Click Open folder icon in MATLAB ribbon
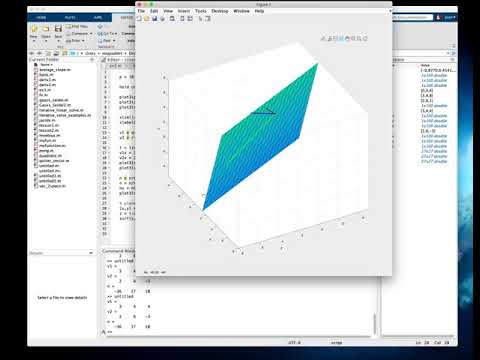Image resolution: width=480 pixels, height=360 pixels. tap(46, 29)
